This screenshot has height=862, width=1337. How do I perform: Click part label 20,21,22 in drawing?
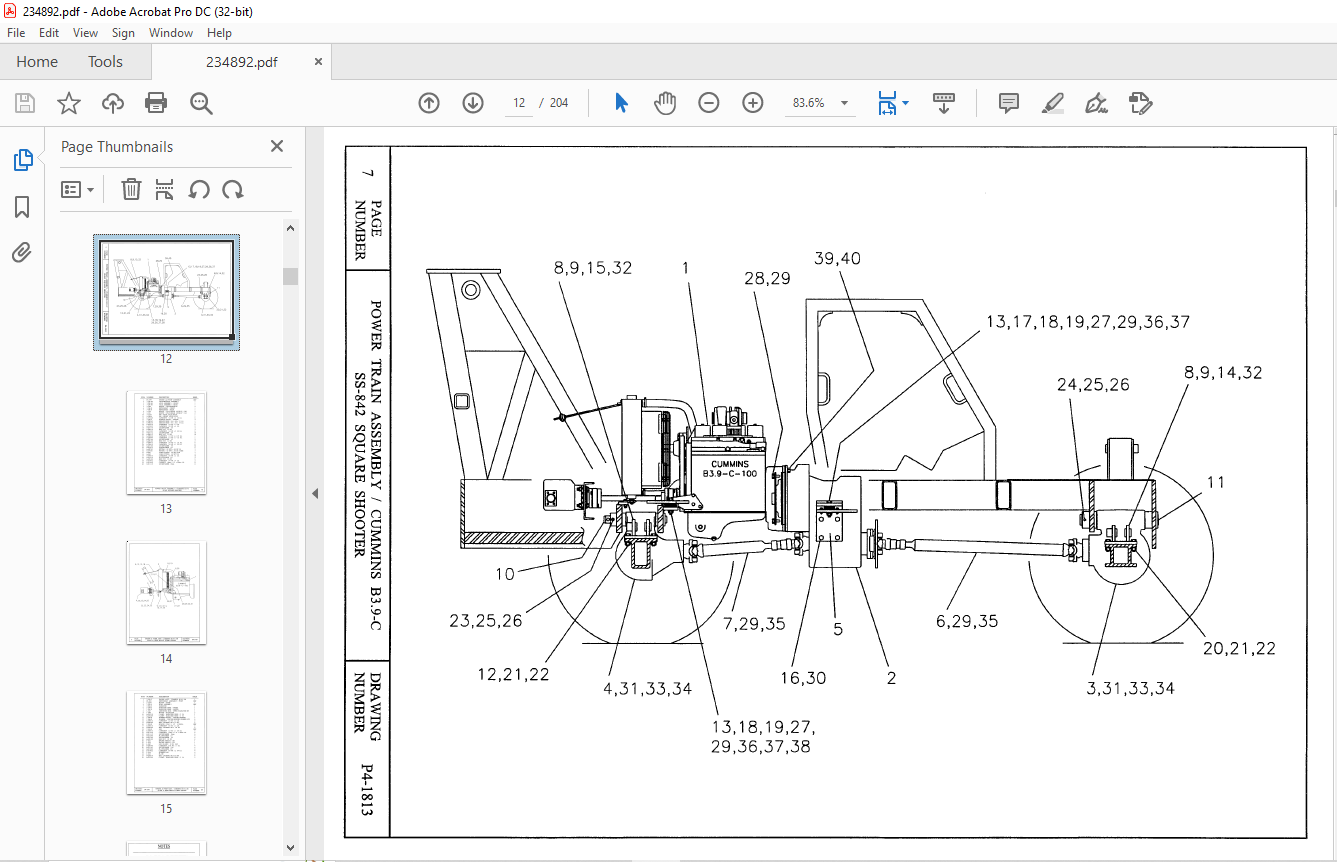pyautogui.click(x=1239, y=648)
